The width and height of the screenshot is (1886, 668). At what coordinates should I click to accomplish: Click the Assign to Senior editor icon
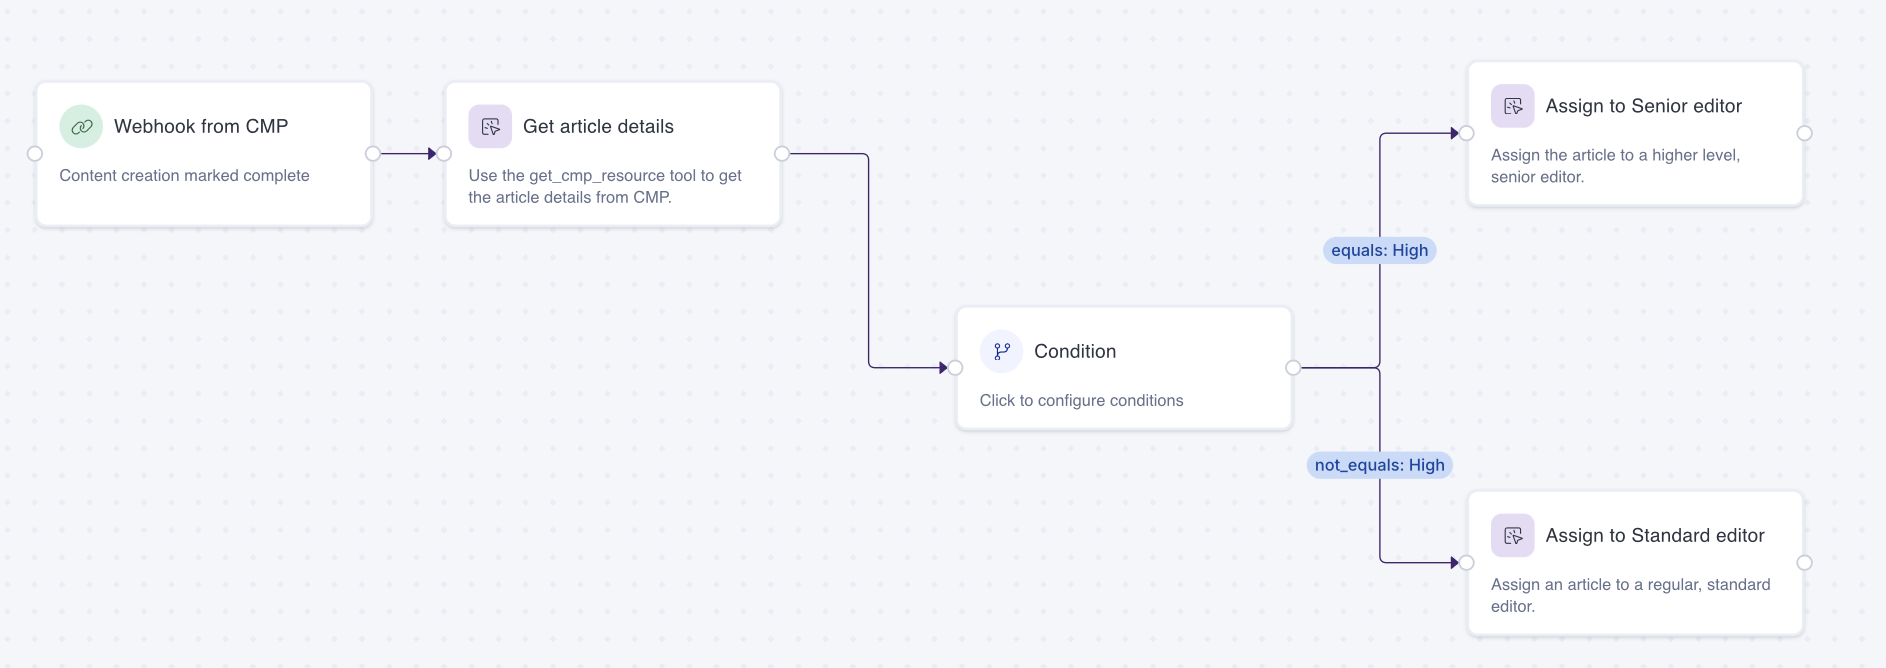pos(1512,106)
